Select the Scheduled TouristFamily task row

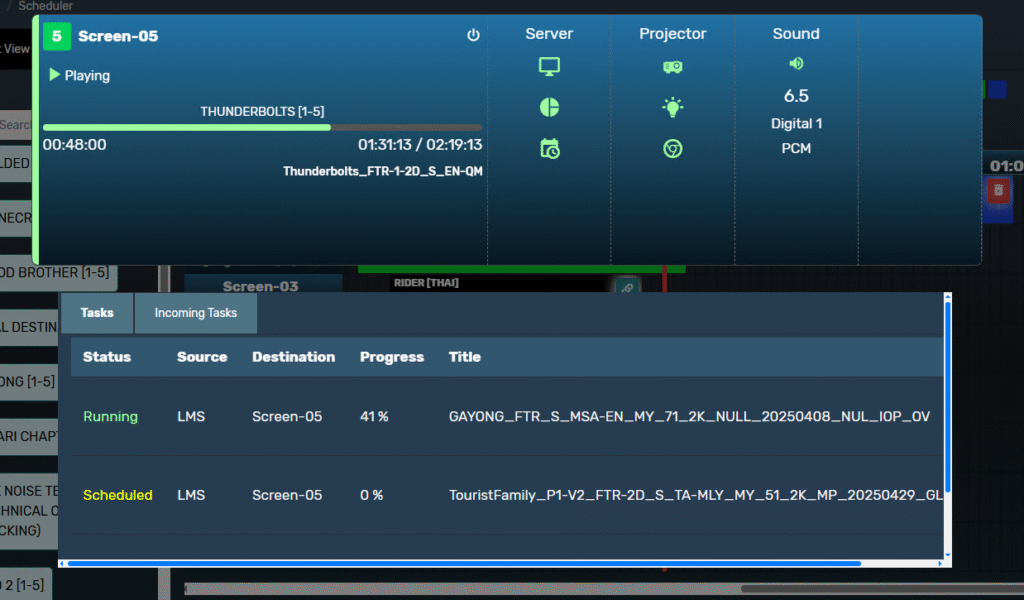pos(500,495)
